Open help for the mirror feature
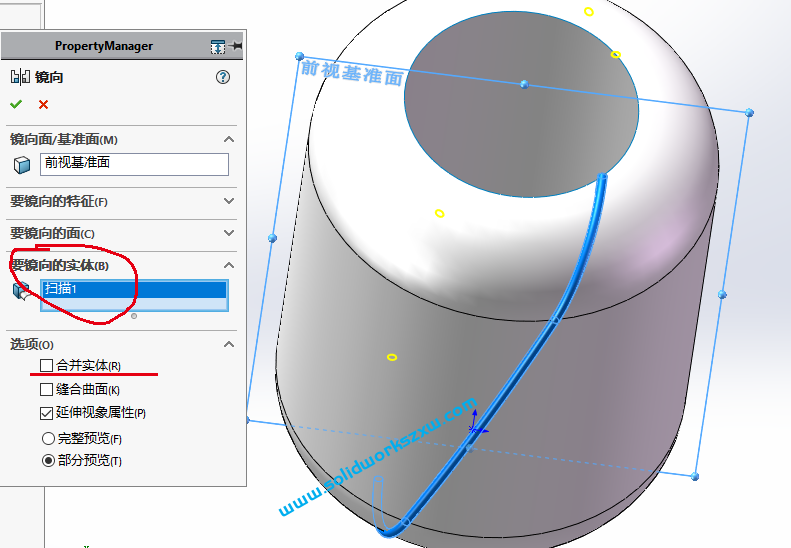This screenshot has height=548, width=791. point(222,77)
